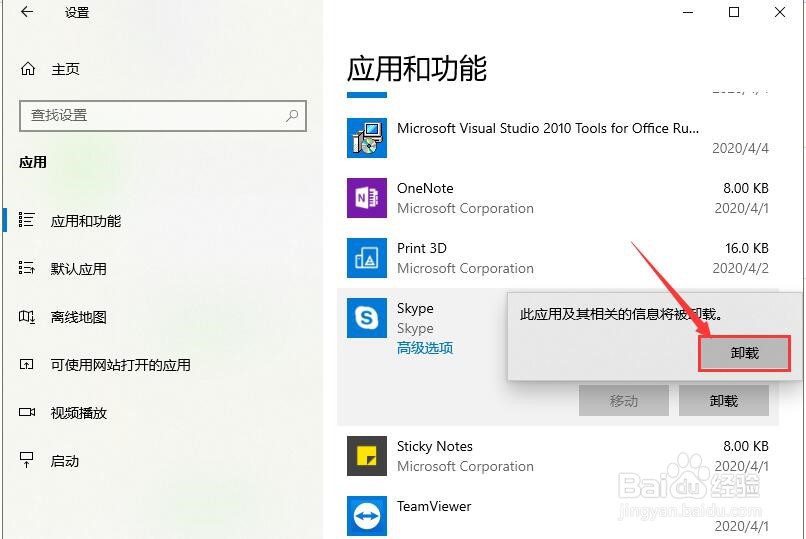Open 主页 in the sidebar
The height and width of the screenshot is (539, 806).
tap(65, 69)
